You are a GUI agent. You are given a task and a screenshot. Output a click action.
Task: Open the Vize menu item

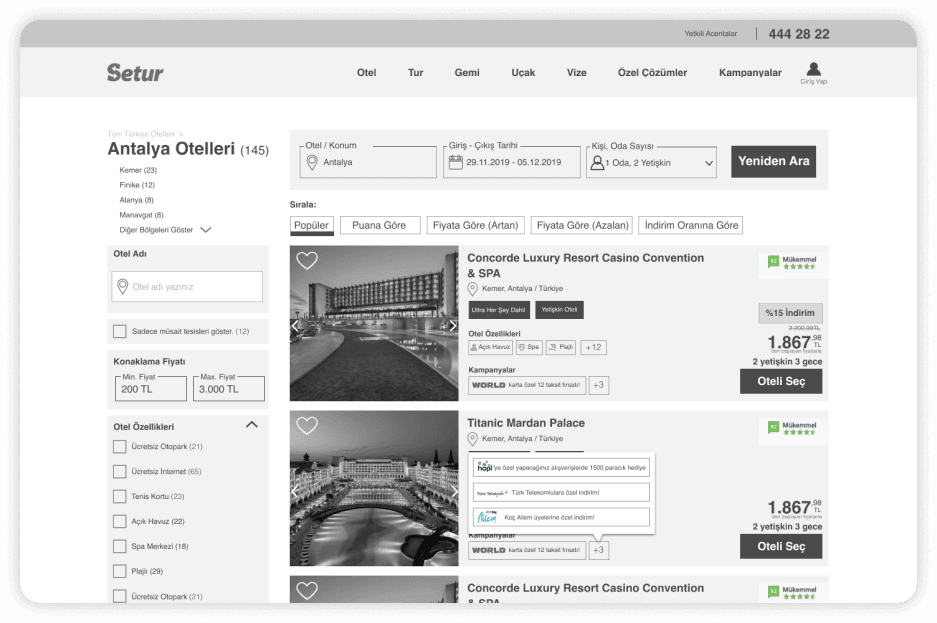click(x=576, y=73)
